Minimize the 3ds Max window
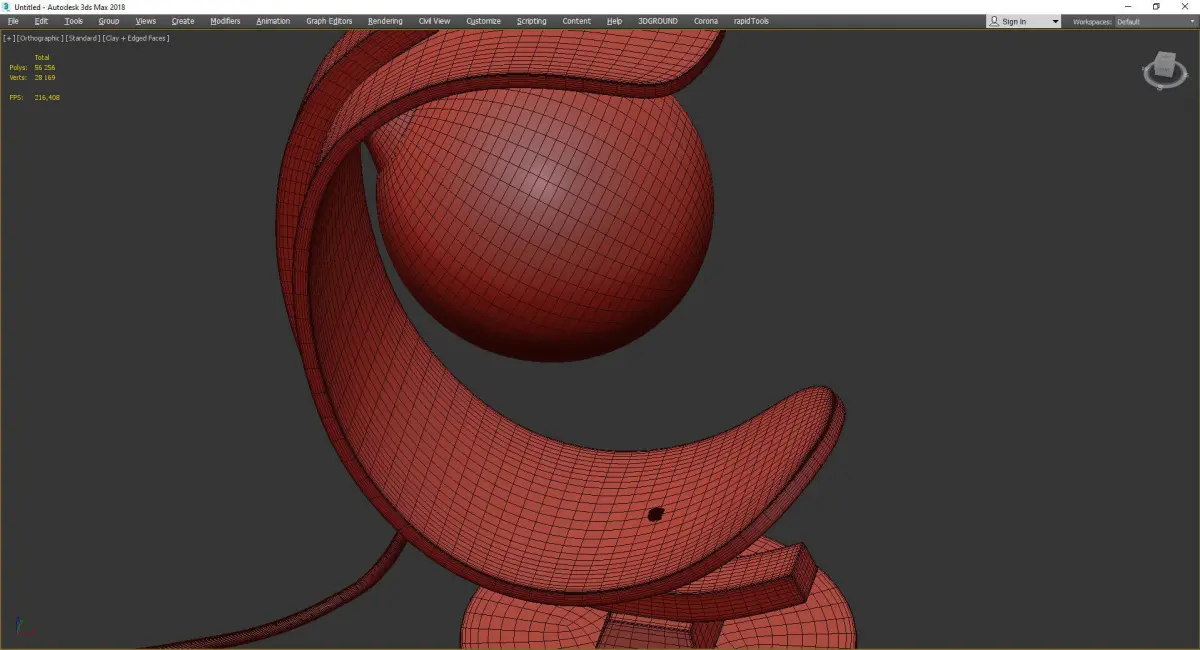 (x=1128, y=7)
